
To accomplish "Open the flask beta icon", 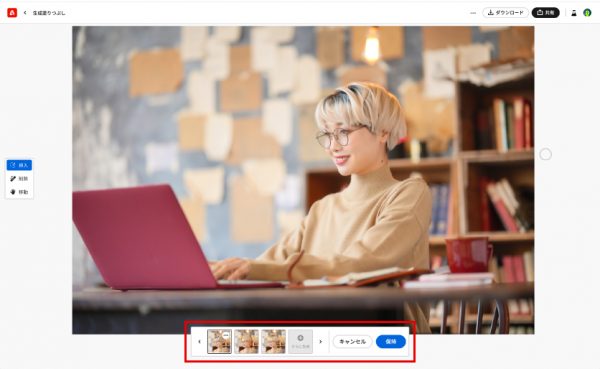I will (574, 13).
